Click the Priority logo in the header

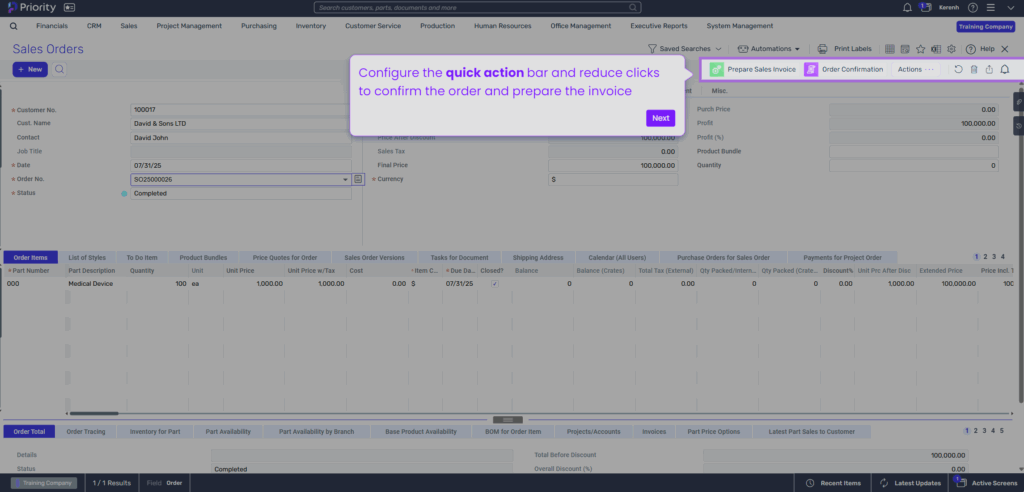(x=31, y=7)
